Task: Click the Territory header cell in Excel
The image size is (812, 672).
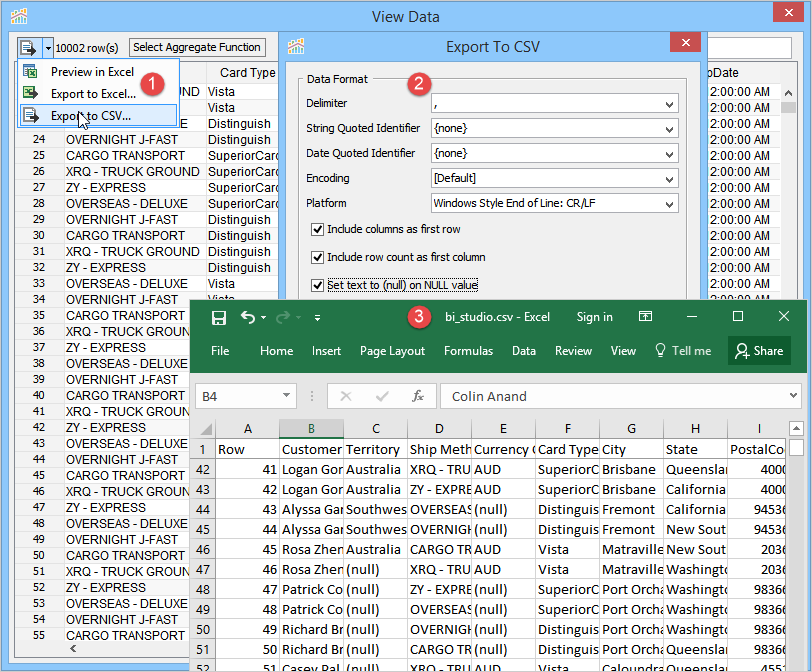Action: click(375, 449)
